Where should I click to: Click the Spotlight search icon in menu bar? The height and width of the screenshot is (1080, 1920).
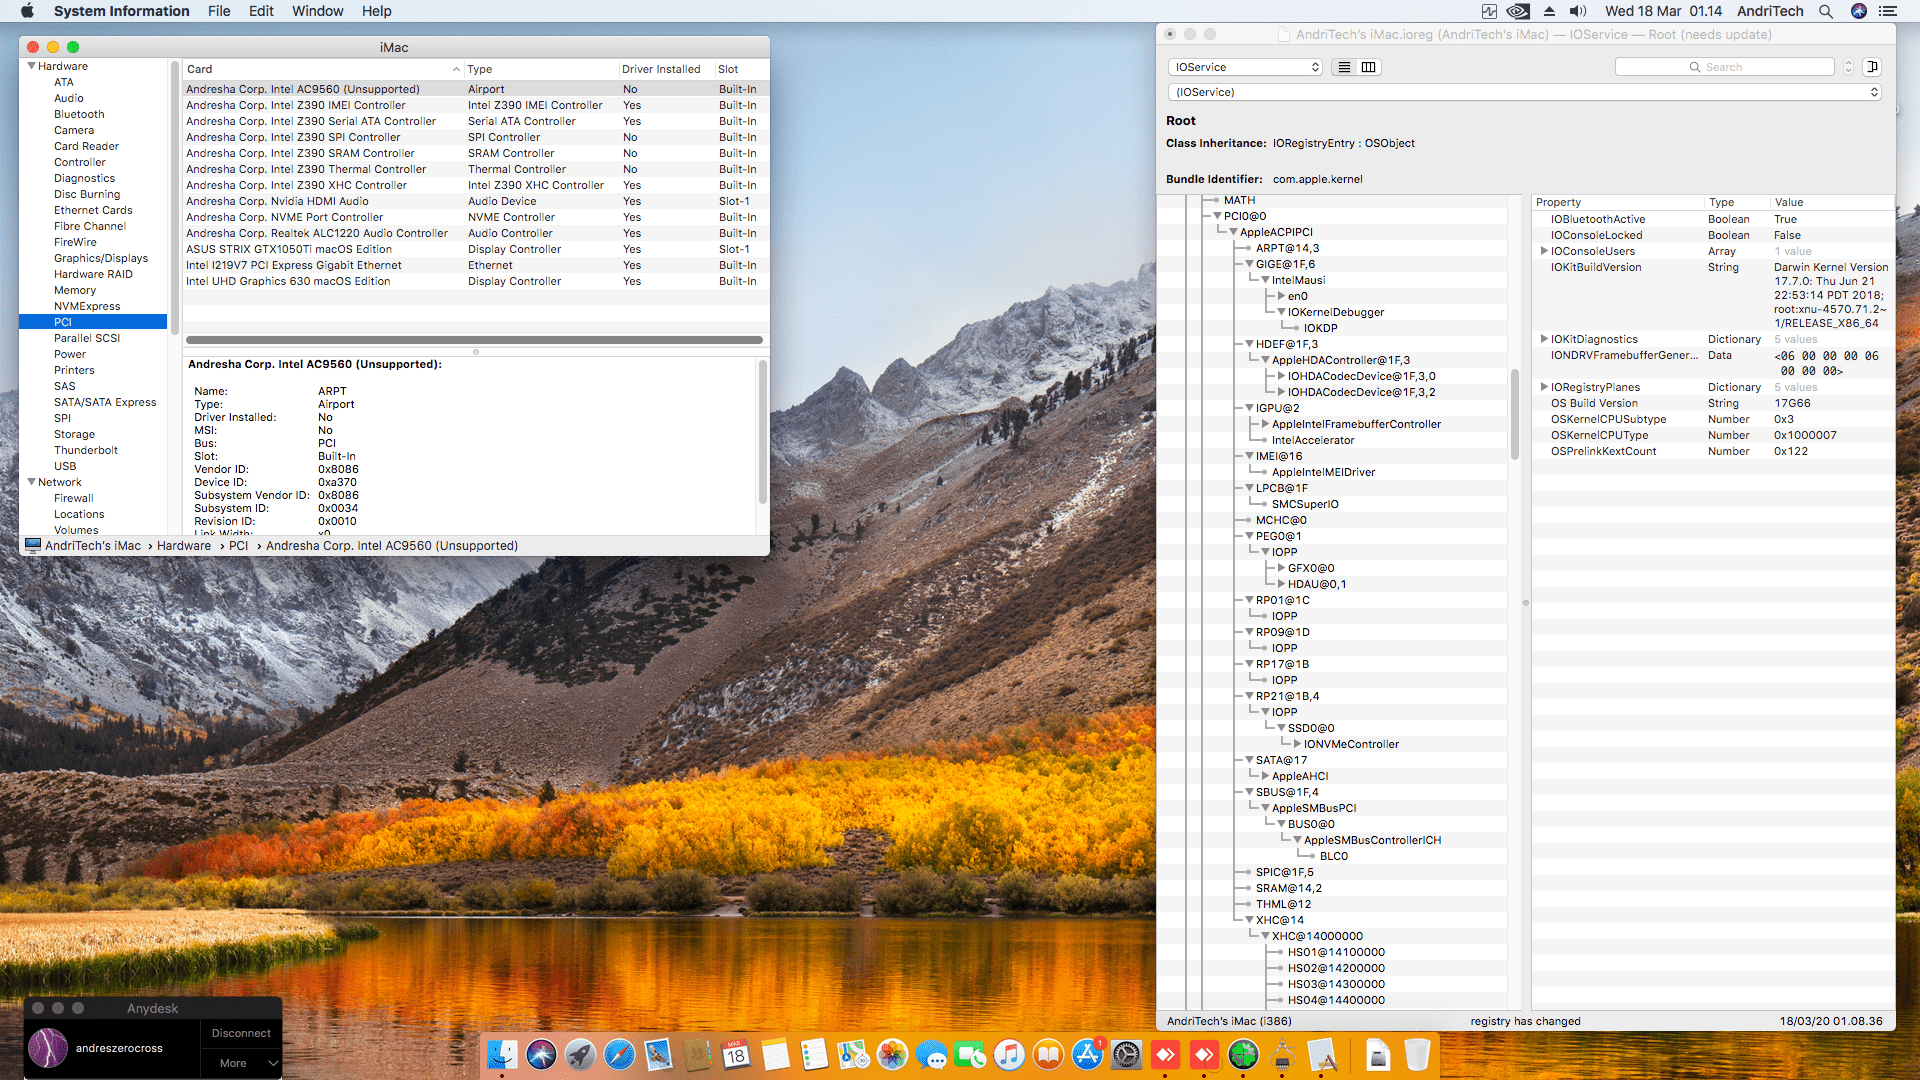1826,11
